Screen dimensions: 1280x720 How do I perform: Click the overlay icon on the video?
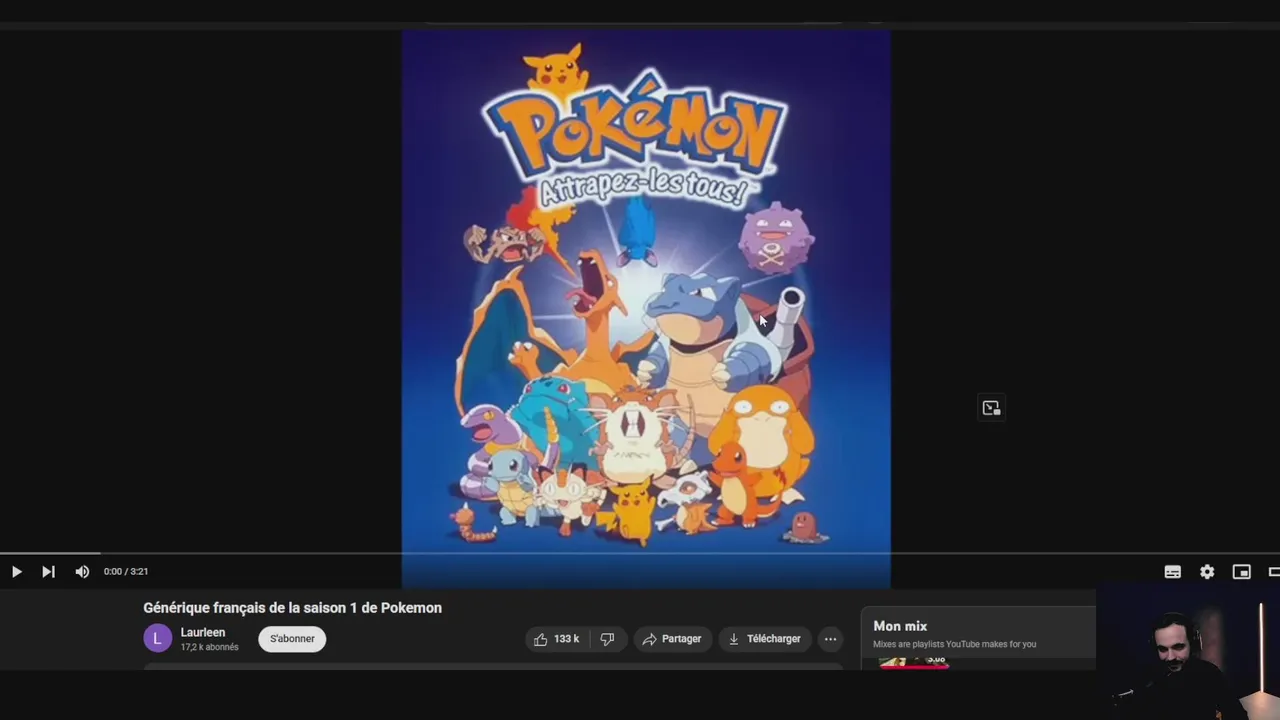click(991, 408)
